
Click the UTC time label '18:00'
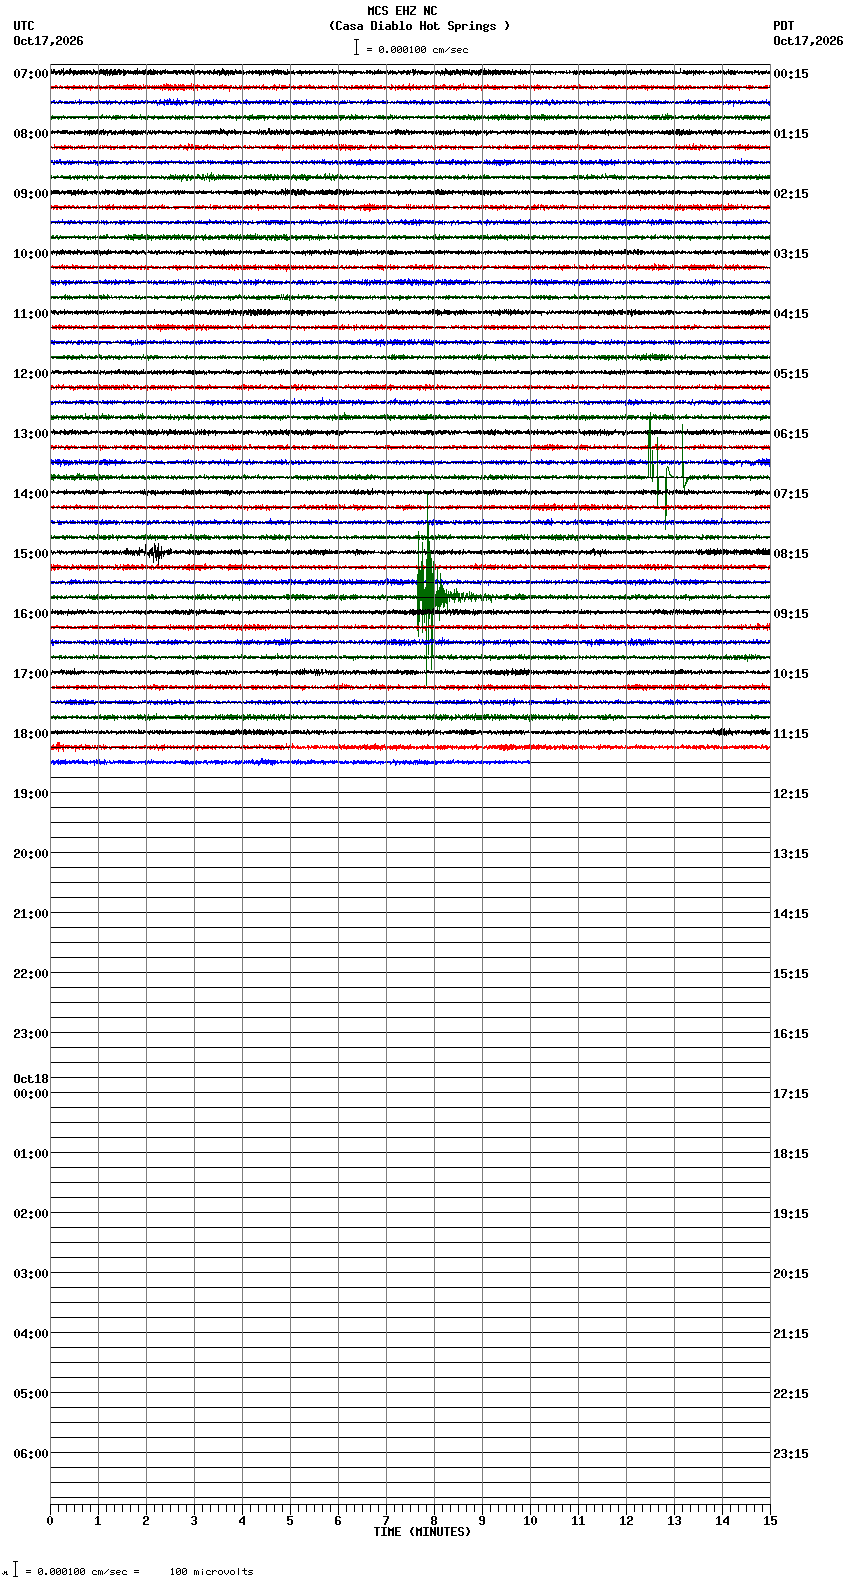point(31,734)
